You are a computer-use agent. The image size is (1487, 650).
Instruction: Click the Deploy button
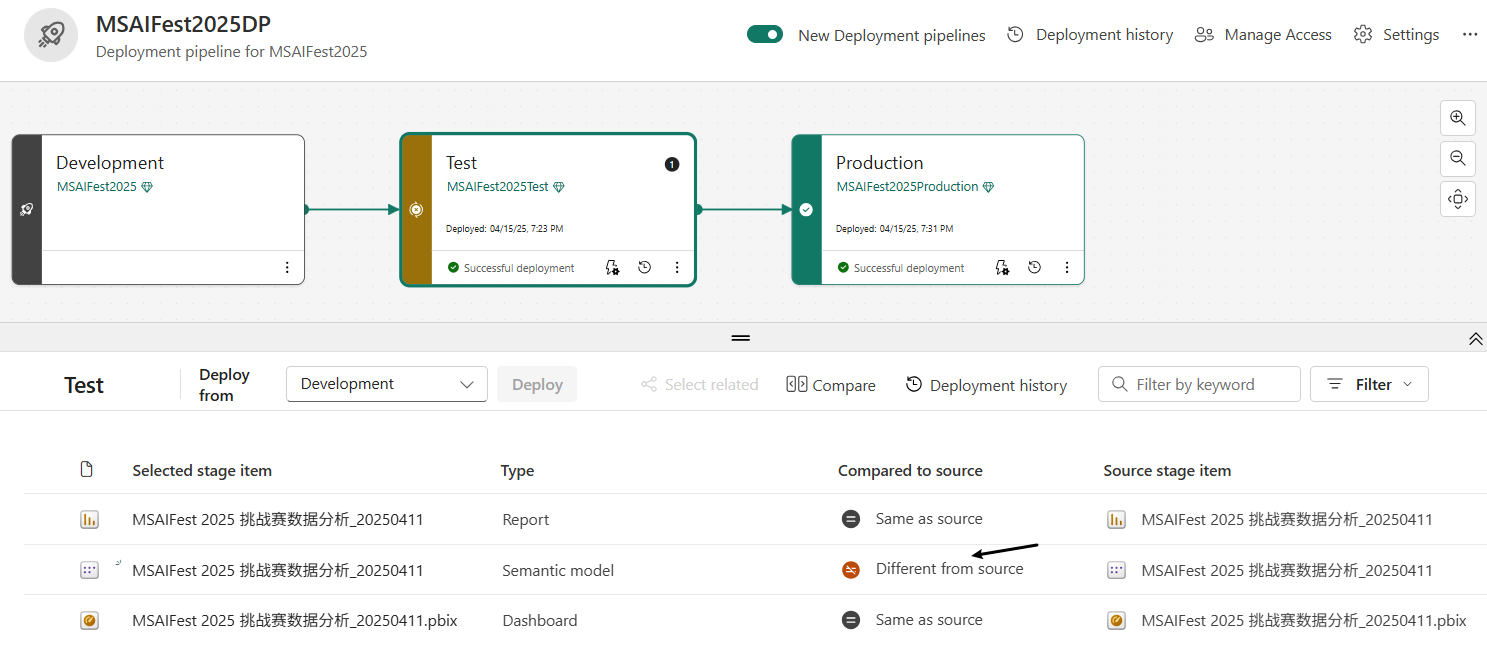point(537,384)
